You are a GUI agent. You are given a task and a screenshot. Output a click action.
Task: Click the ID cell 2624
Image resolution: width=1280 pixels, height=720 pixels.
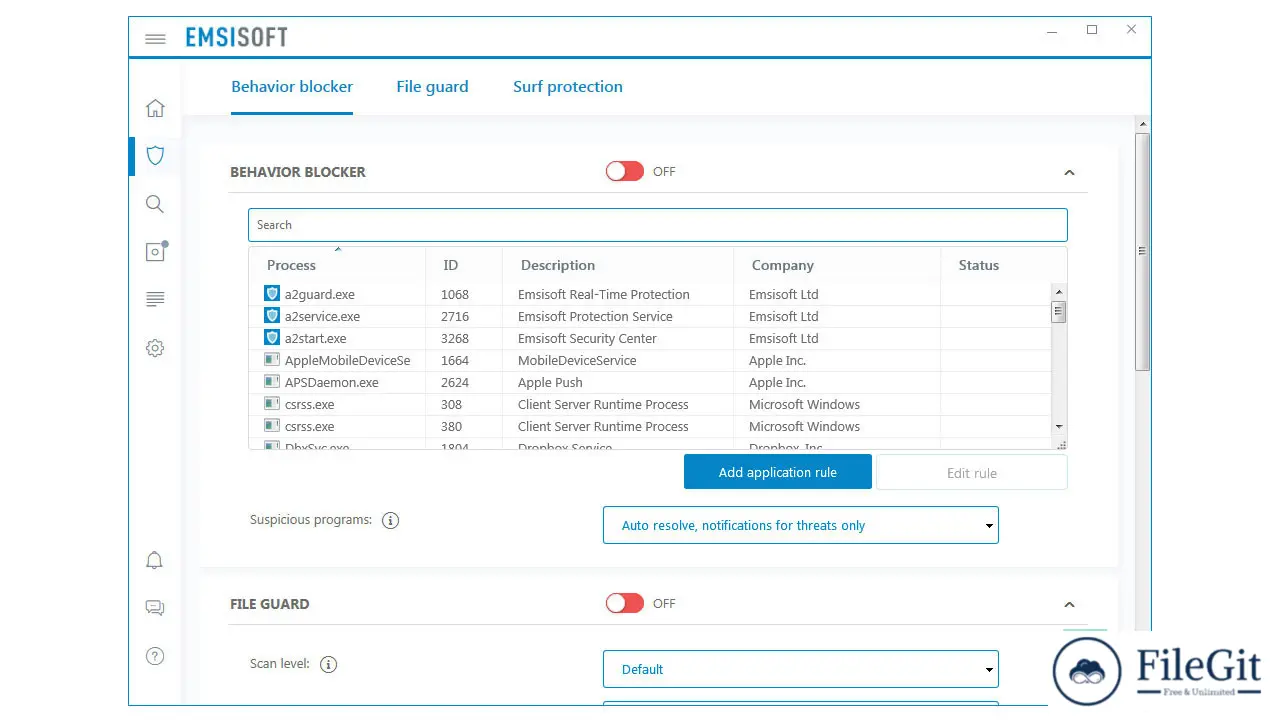point(454,382)
